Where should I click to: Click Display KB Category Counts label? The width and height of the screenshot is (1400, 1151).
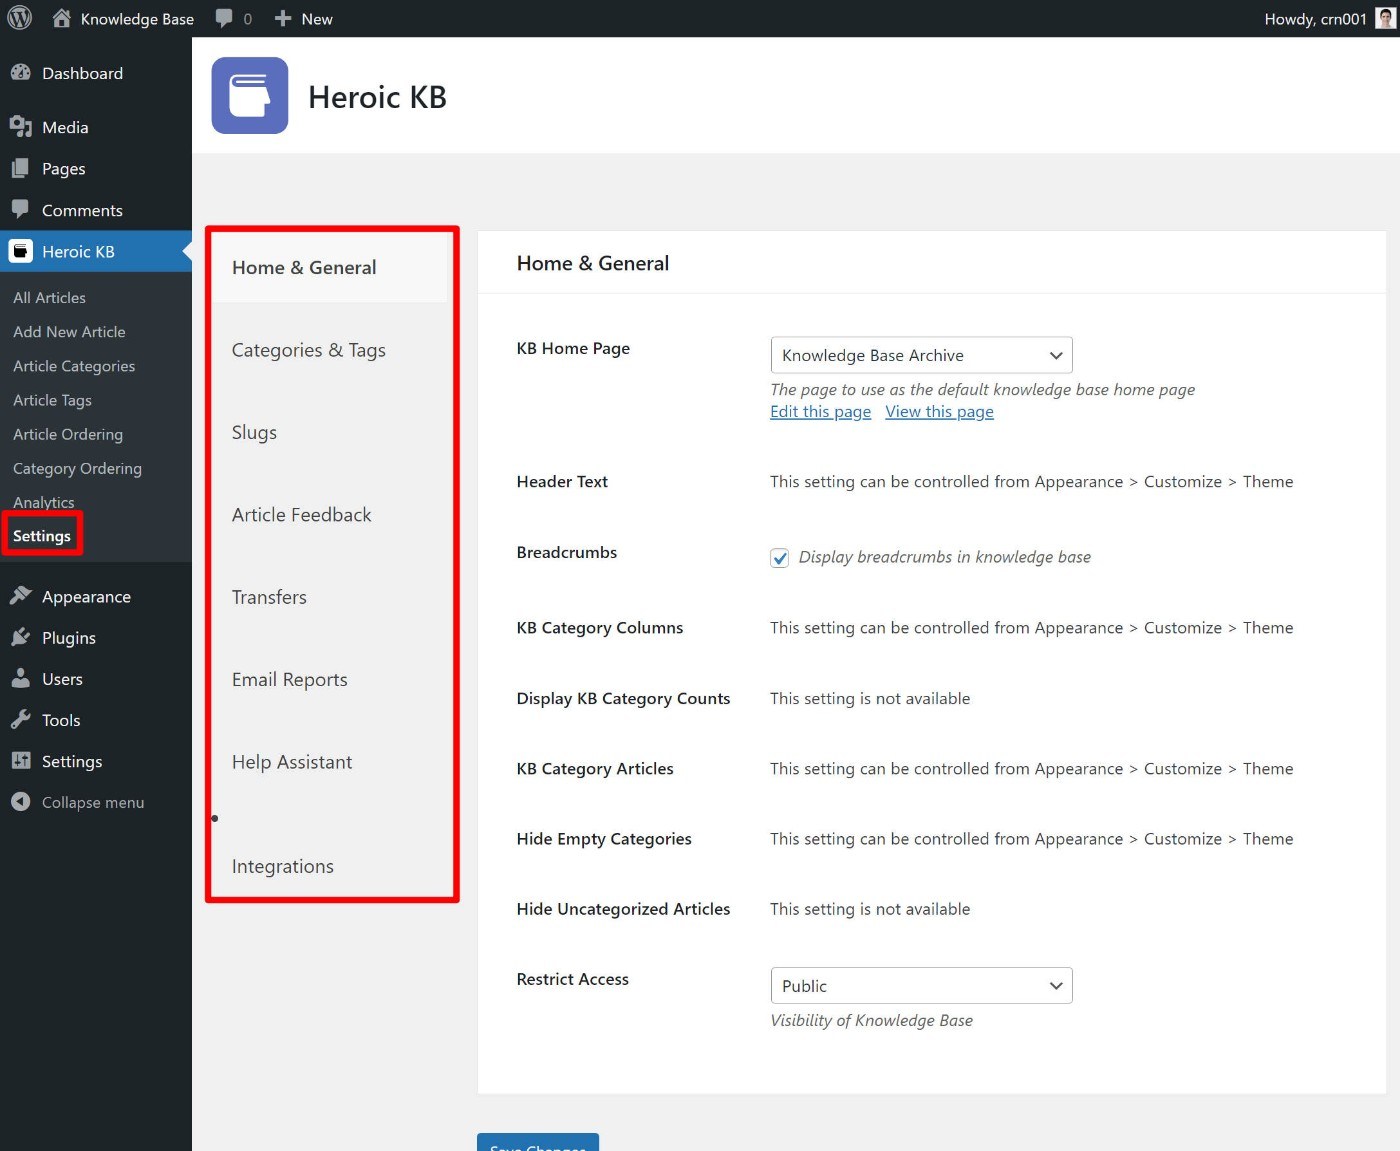[623, 699]
